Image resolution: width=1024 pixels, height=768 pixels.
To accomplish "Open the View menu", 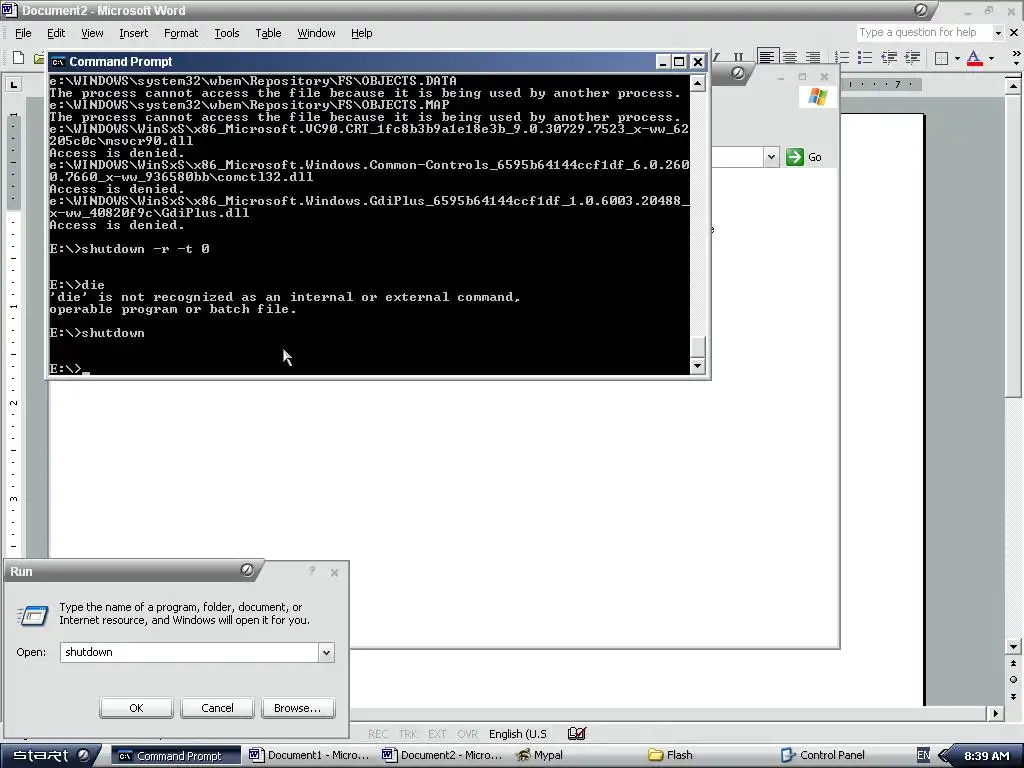I will 92,33.
